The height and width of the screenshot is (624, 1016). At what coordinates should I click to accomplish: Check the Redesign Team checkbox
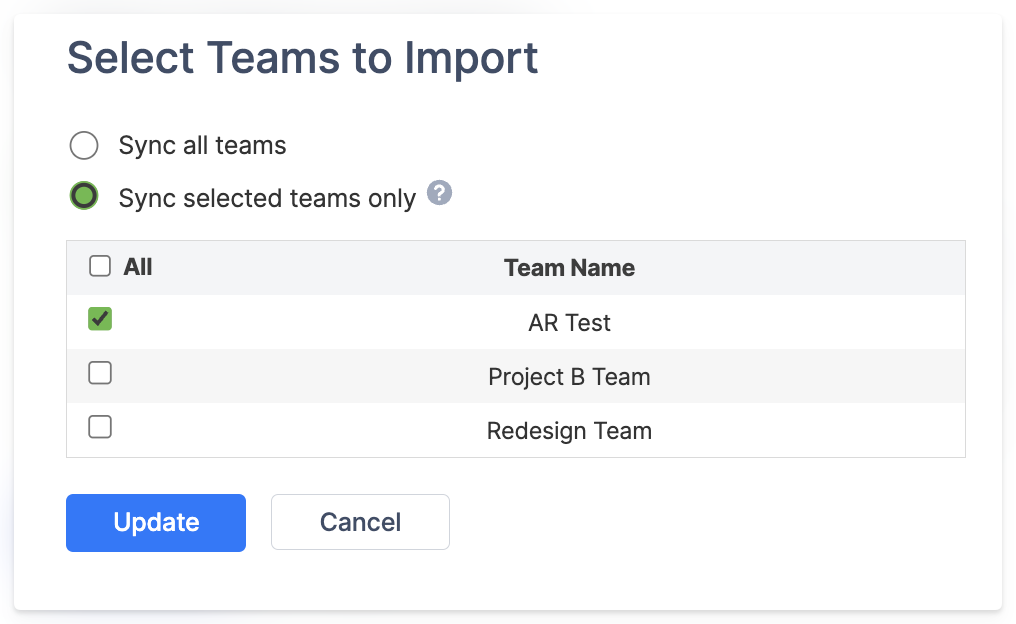click(x=100, y=427)
